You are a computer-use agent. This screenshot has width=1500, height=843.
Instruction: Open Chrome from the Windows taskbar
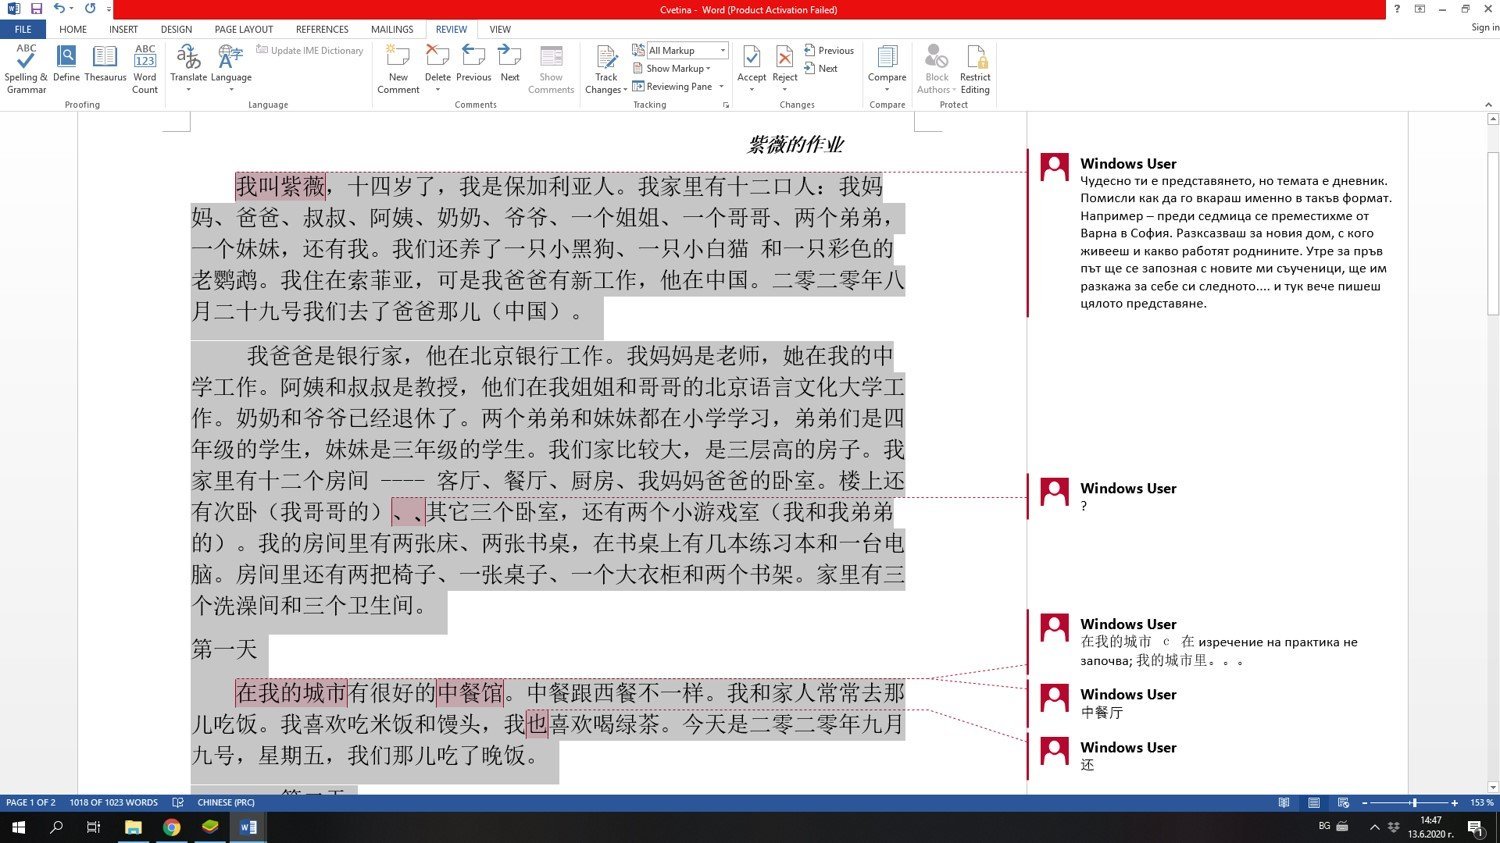click(172, 827)
